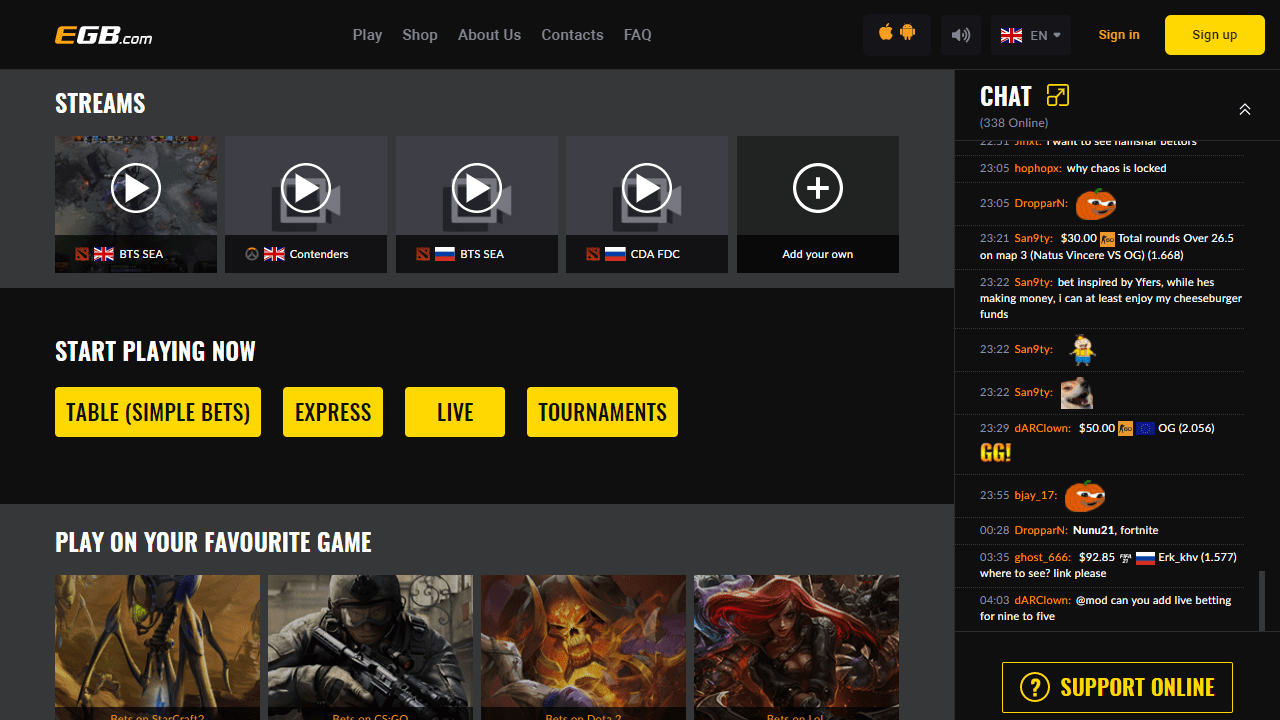Collapse the chat panel with double chevron

pos(1244,109)
